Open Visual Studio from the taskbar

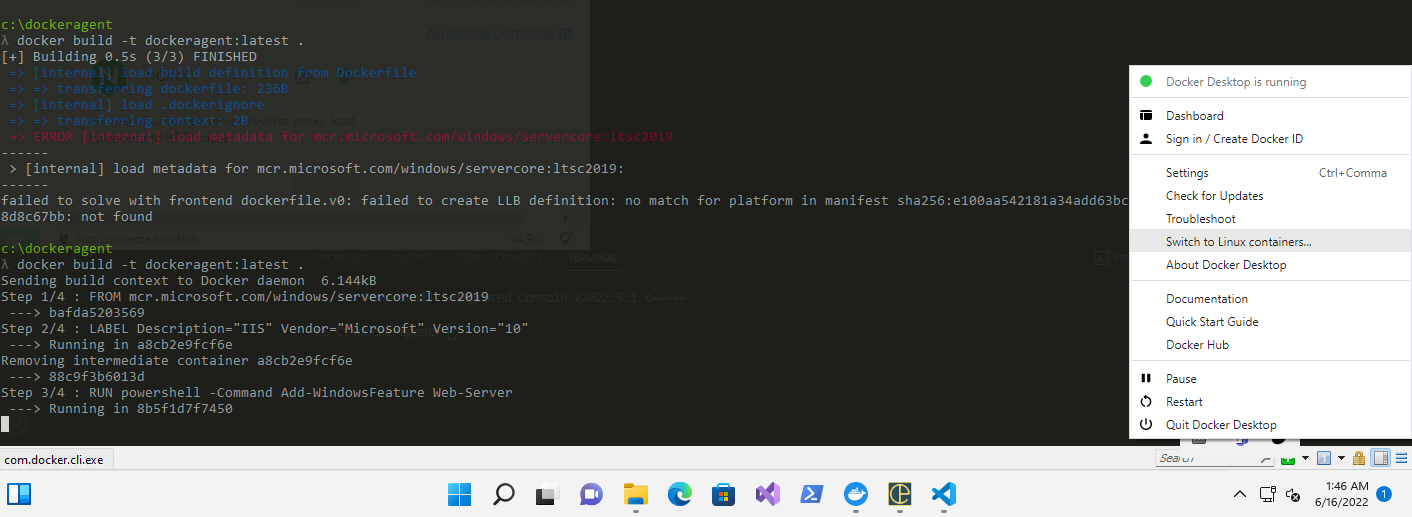pos(768,494)
